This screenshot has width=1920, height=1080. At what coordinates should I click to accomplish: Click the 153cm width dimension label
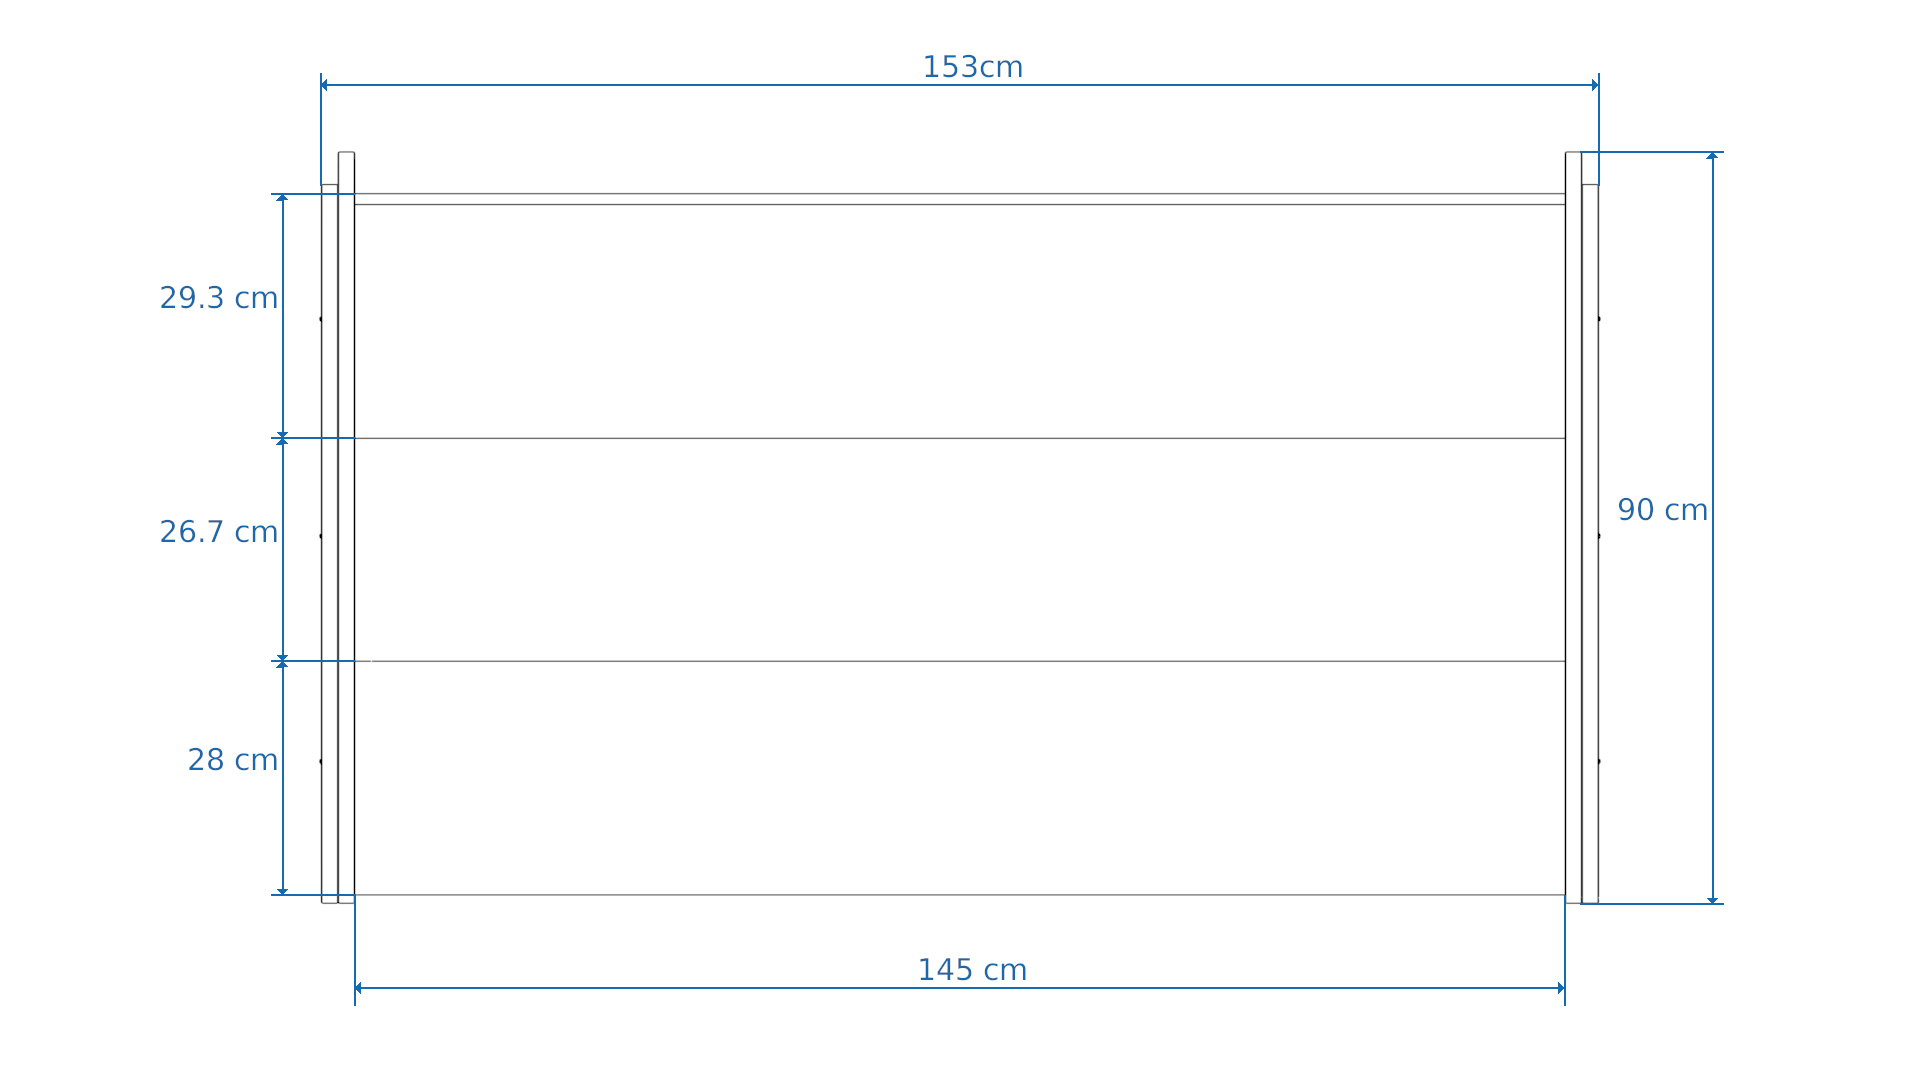pyautogui.click(x=972, y=68)
